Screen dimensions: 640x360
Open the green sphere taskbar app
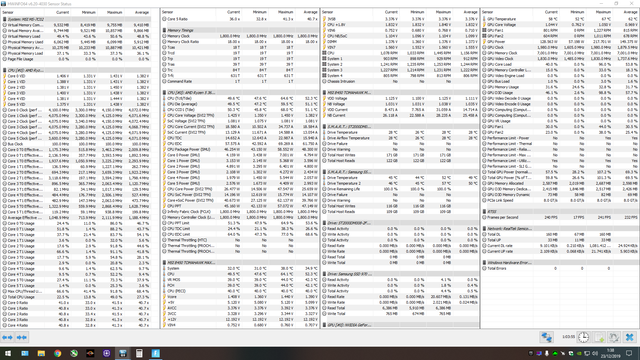point(74,353)
